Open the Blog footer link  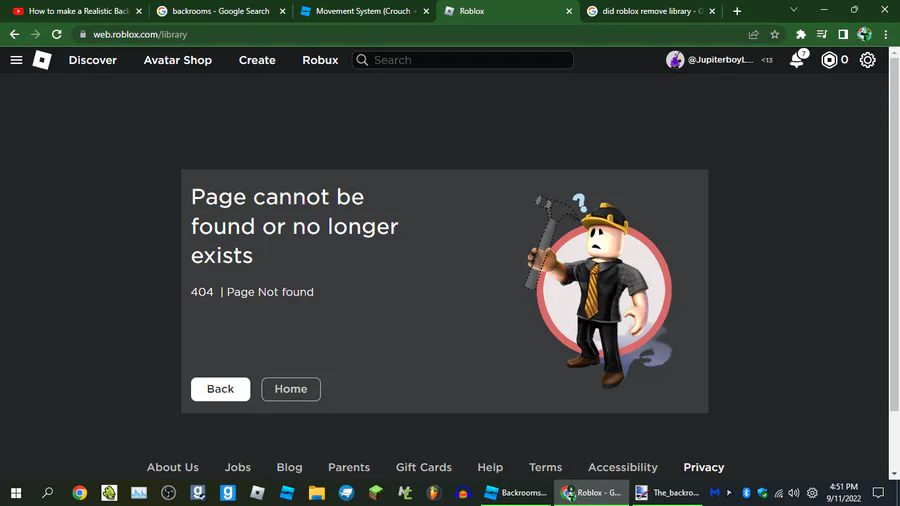pos(289,467)
